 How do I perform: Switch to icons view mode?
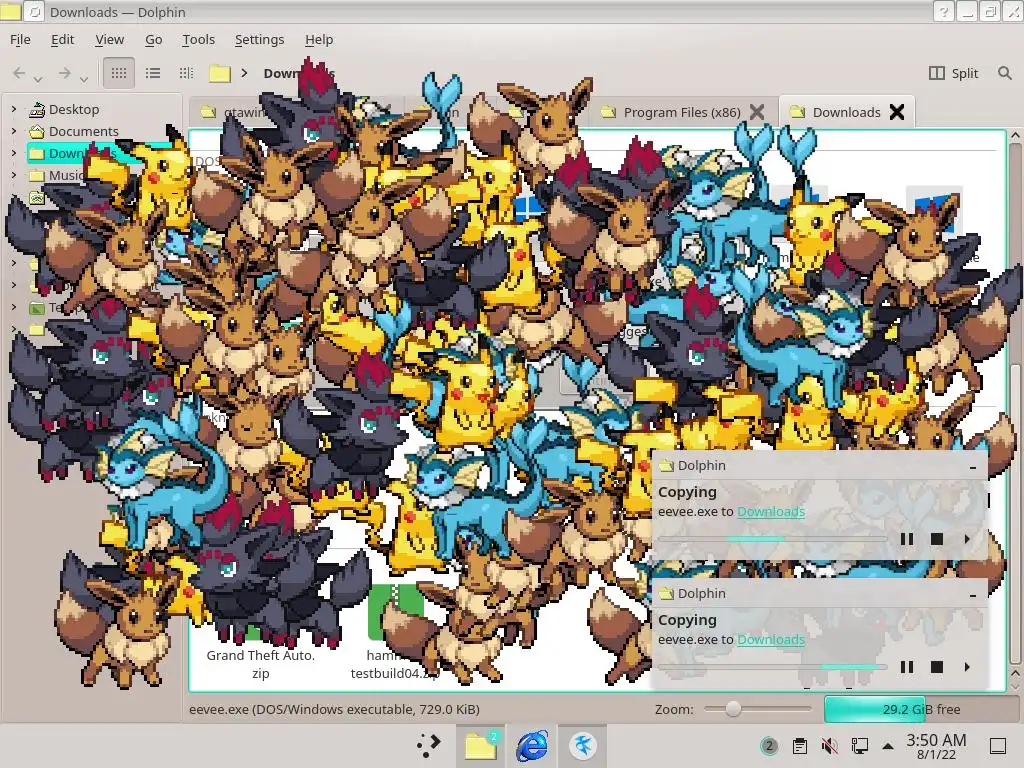click(x=119, y=73)
